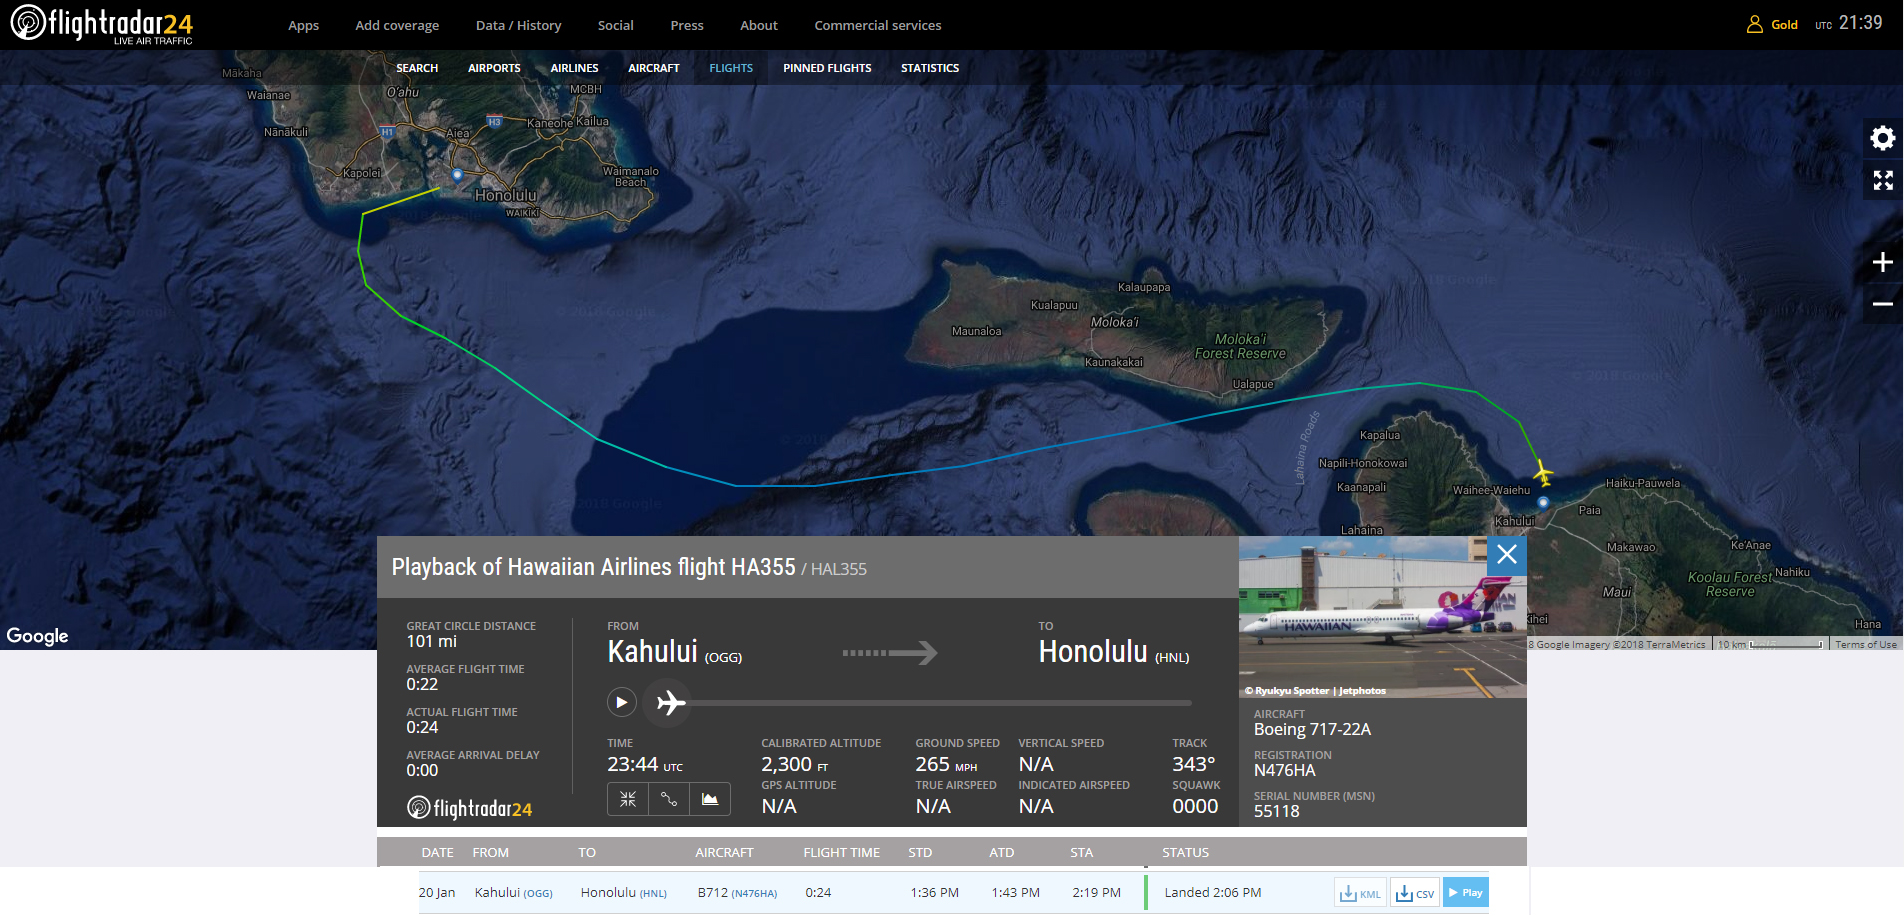This screenshot has height=916, width=1904.
Task: Open map settings gear
Action: click(1883, 138)
